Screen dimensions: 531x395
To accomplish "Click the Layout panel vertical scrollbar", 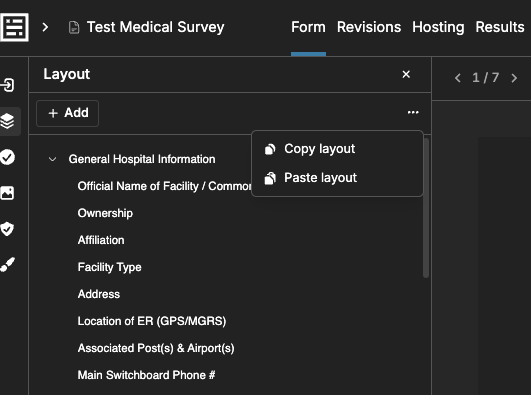I will (x=426, y=207).
